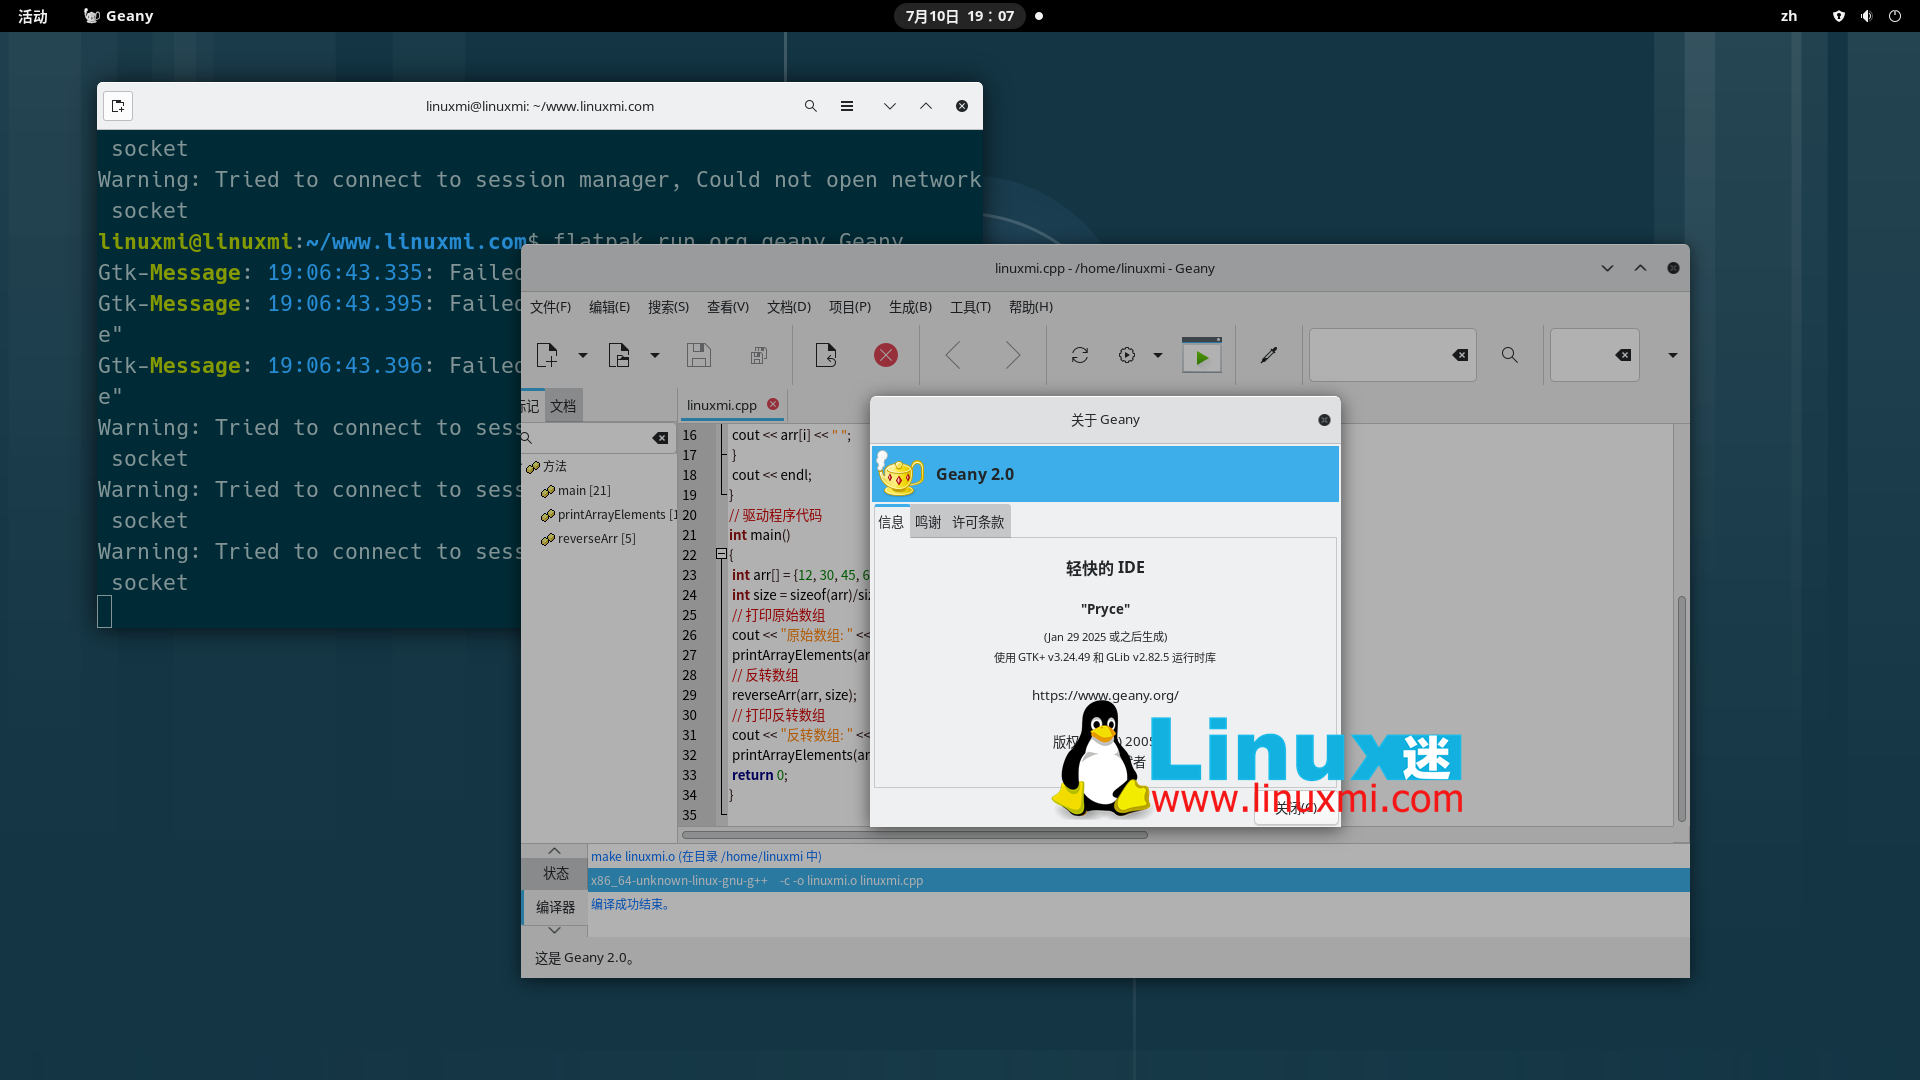Compile the current file via toolbar
Image resolution: width=1920 pixels, height=1080 pixels.
[1080, 355]
